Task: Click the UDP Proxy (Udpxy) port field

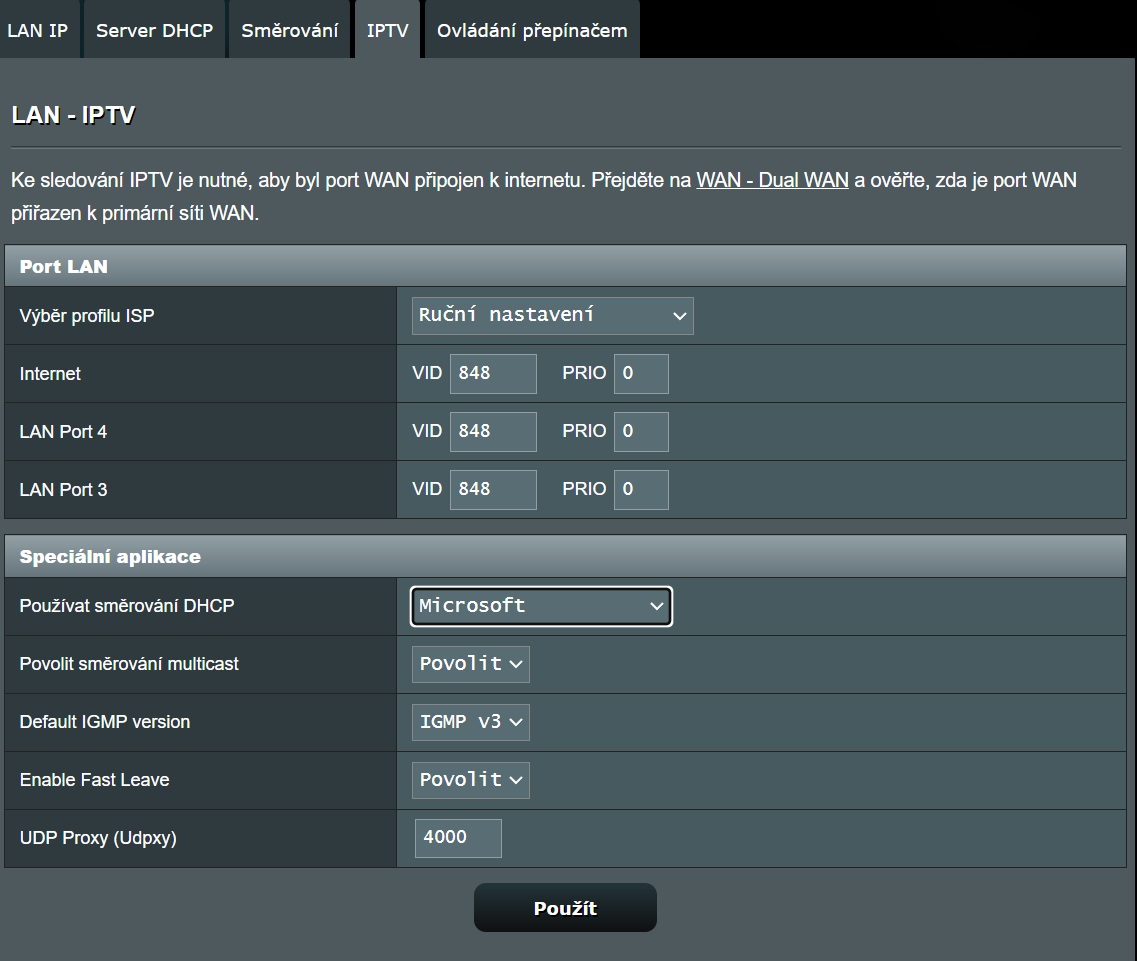Action: [458, 838]
